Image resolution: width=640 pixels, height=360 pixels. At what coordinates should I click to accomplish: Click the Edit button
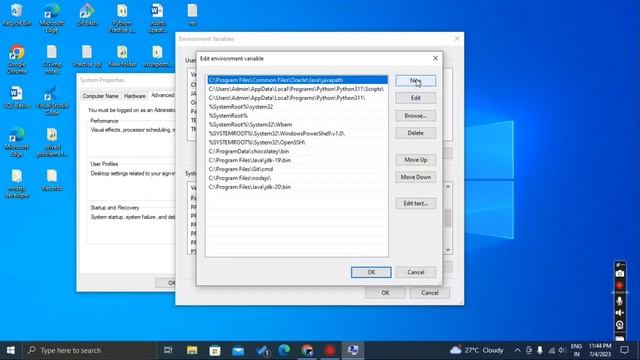416,98
